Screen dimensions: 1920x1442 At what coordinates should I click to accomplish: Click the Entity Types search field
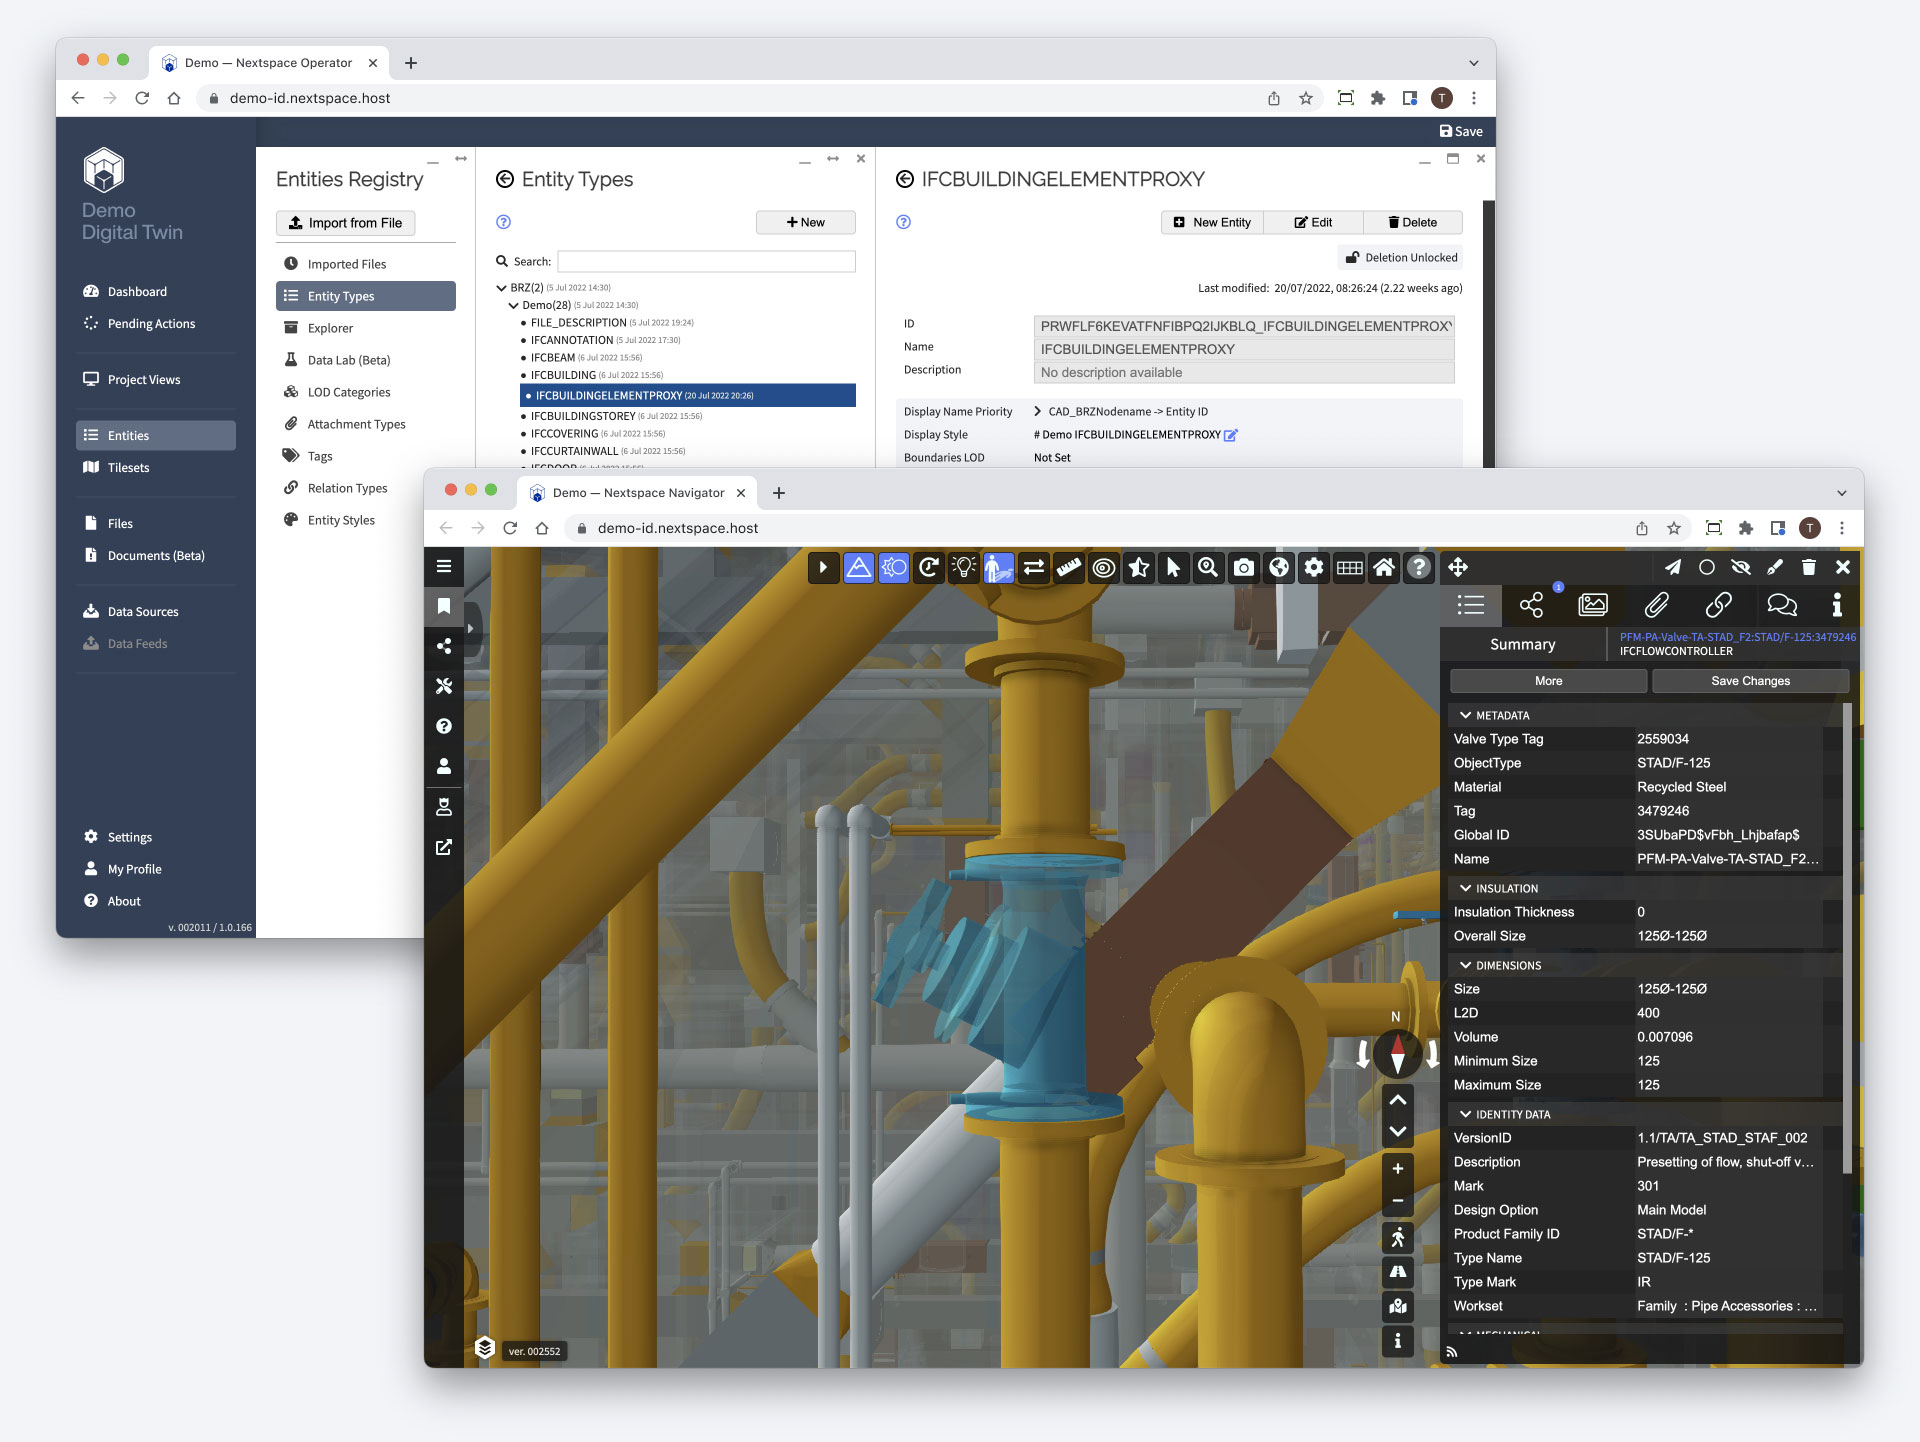tap(706, 262)
